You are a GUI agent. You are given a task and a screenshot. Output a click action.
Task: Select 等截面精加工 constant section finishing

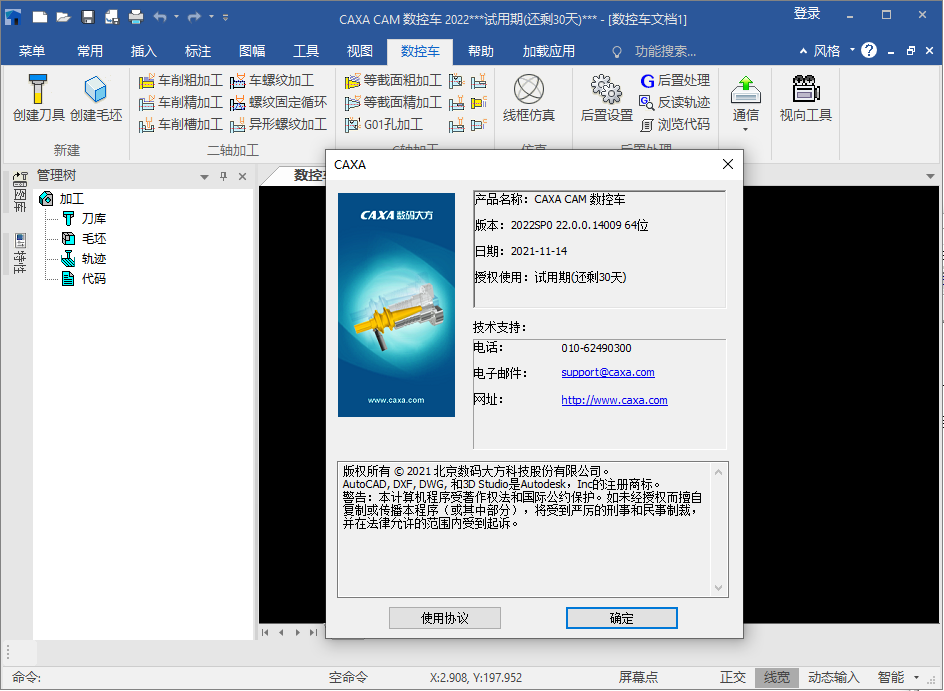click(x=393, y=103)
